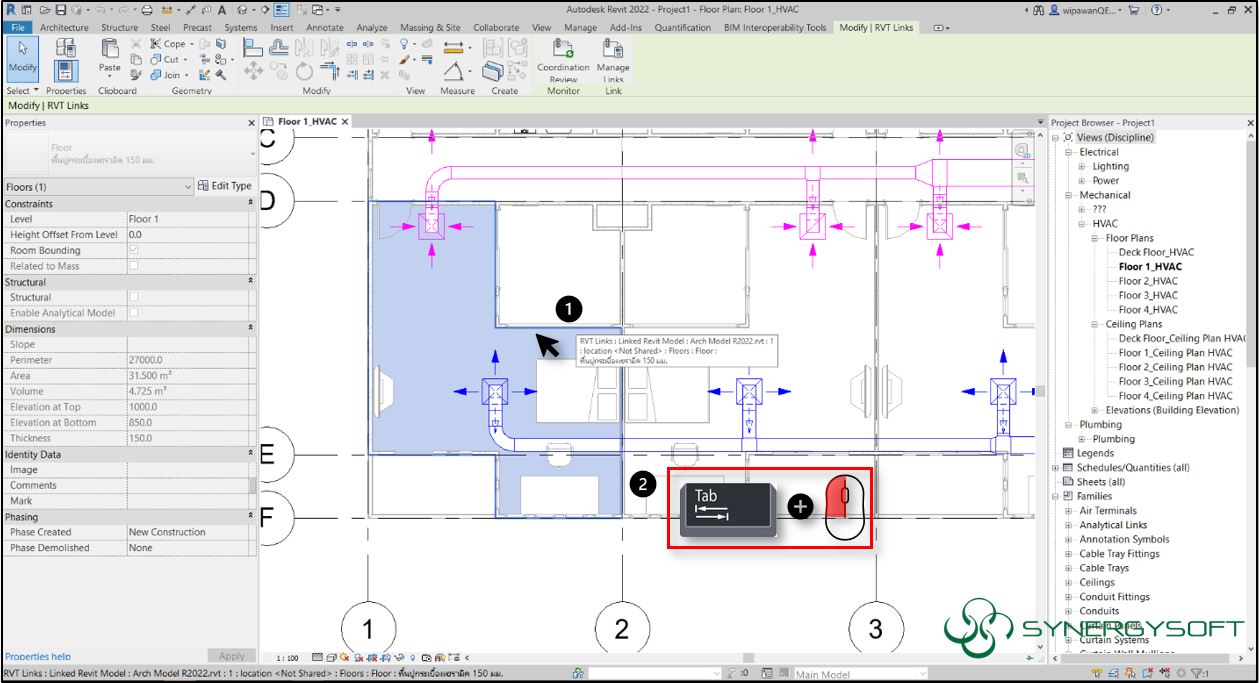
Task: Click the Edit Type button
Action: tap(224, 187)
